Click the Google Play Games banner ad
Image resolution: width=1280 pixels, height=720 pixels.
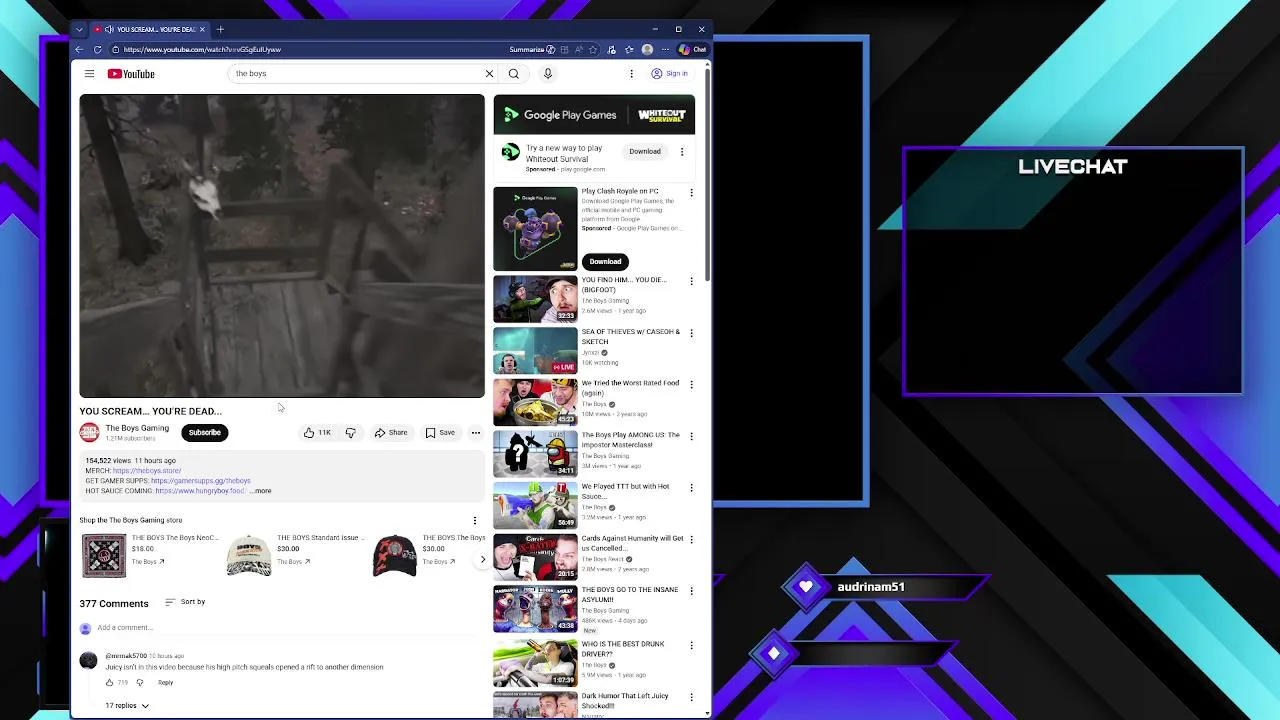(x=594, y=115)
